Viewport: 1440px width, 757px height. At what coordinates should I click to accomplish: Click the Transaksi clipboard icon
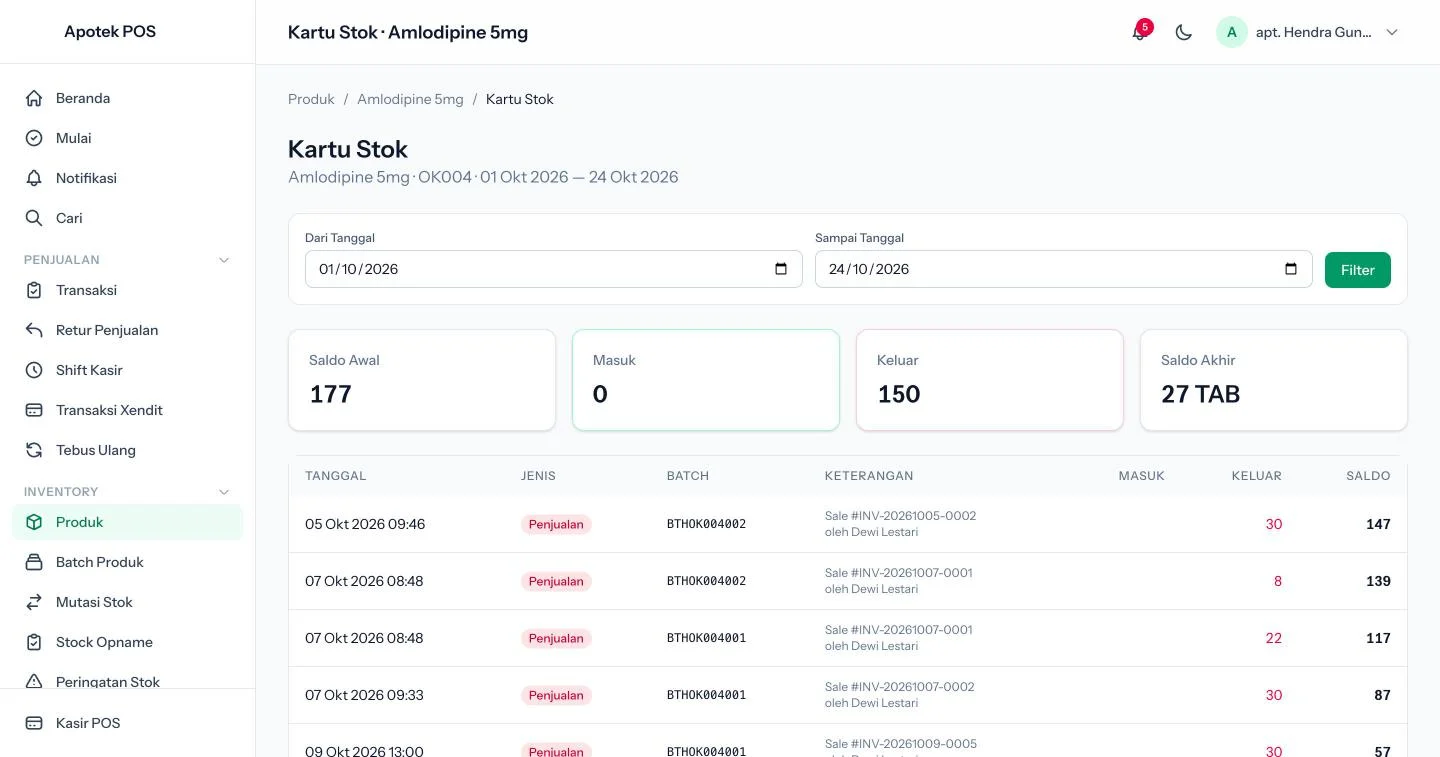[34, 290]
